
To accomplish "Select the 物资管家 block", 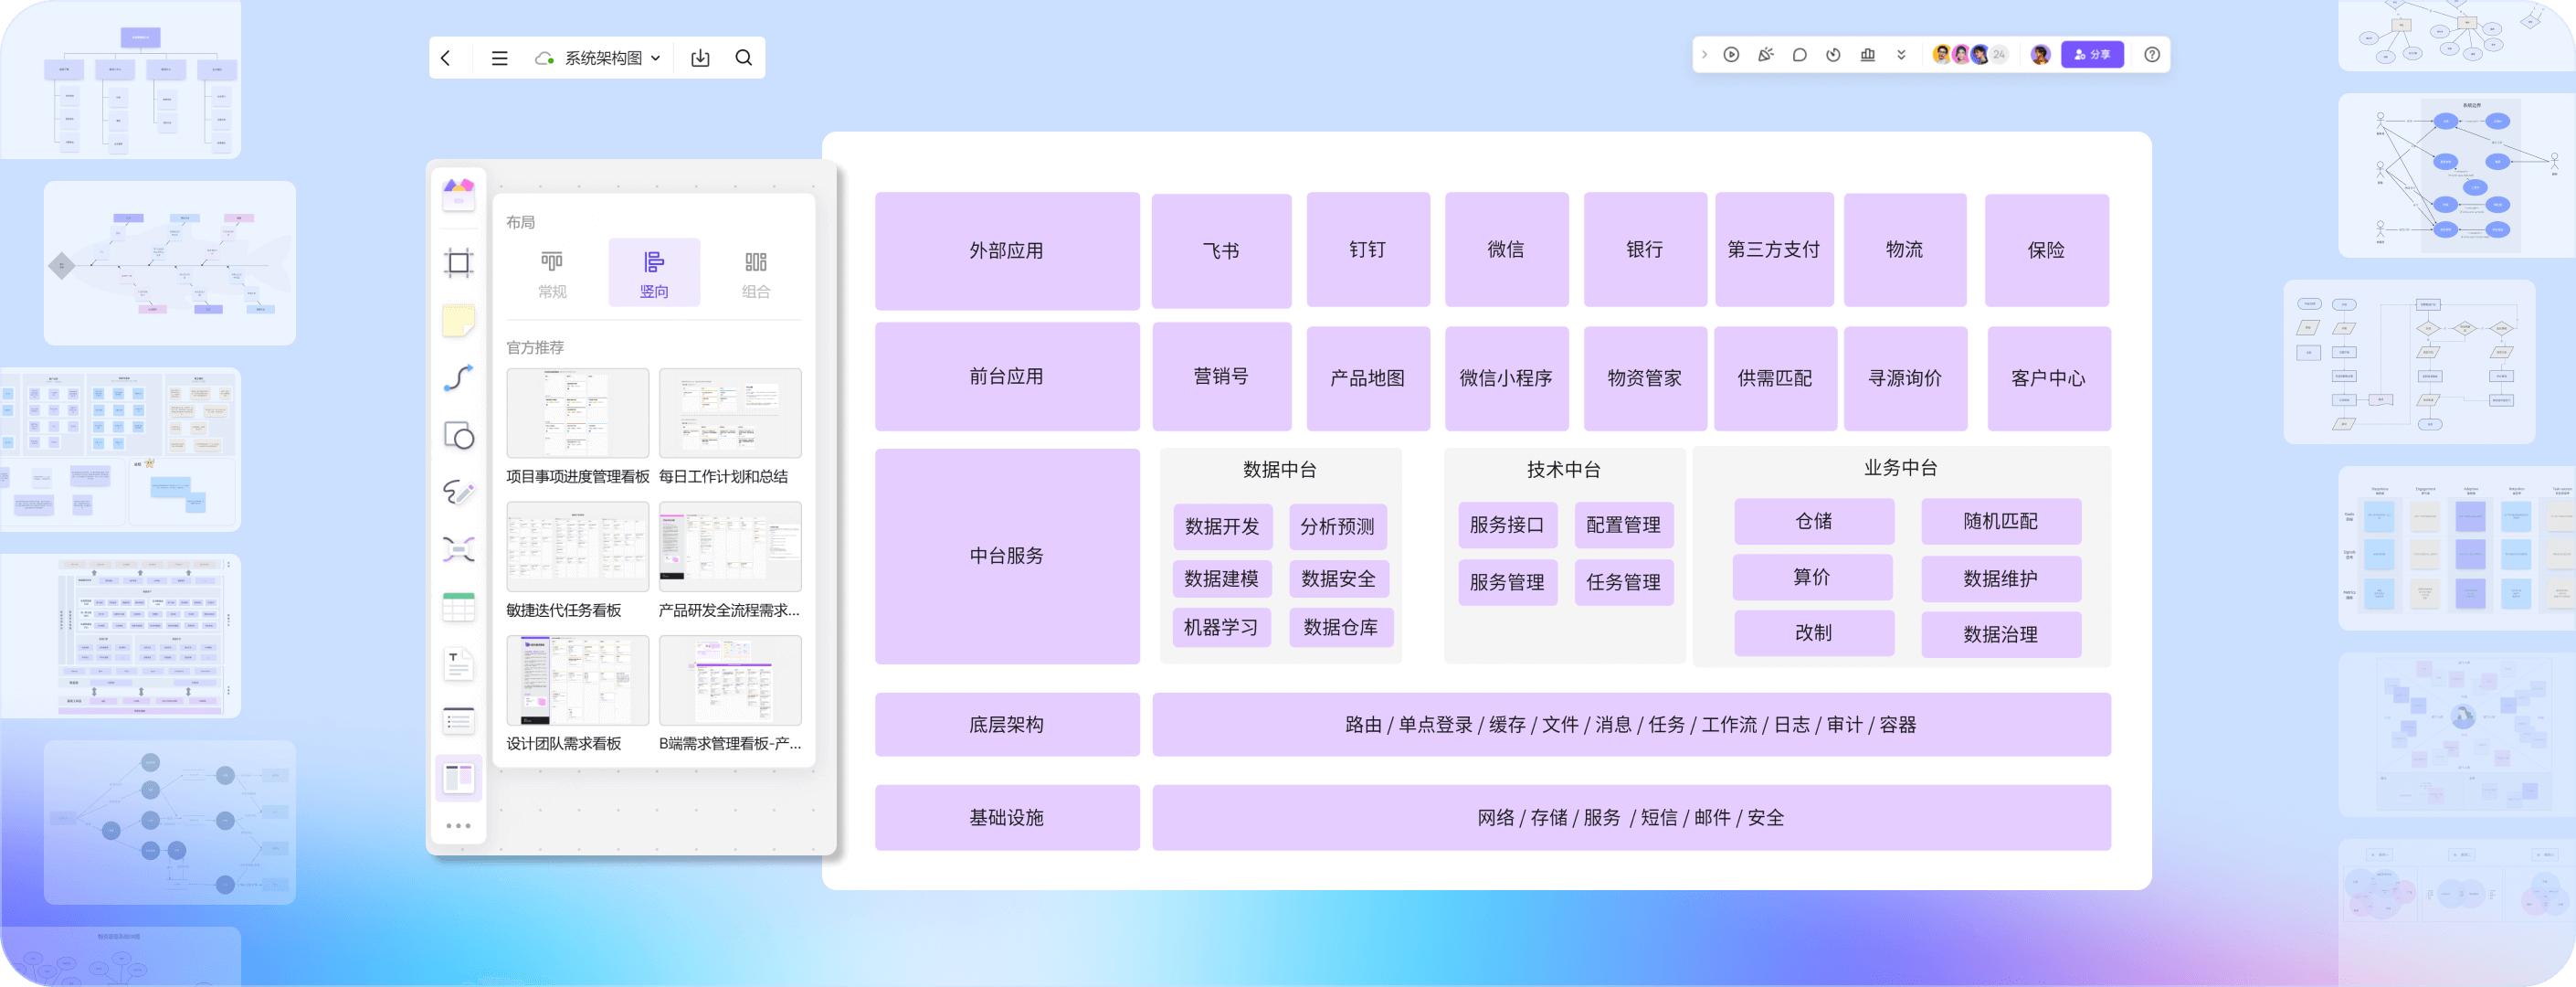I will [x=1645, y=378].
